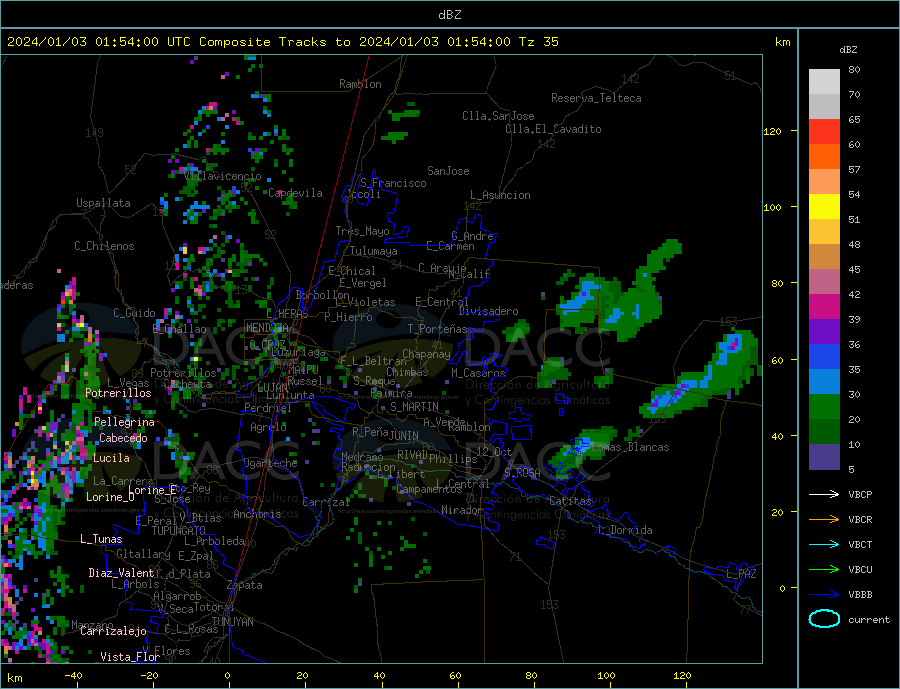Click the '-40' tick on horizontal axis
Screen dimensions: 900x689
coord(73,676)
